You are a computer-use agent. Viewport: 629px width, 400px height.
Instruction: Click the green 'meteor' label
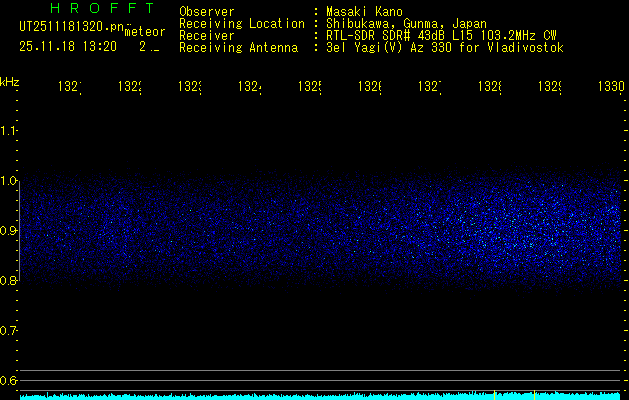point(145,33)
